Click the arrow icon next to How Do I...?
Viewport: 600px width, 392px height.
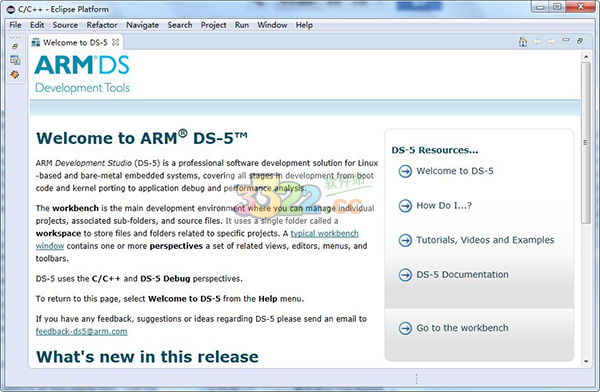tap(405, 206)
